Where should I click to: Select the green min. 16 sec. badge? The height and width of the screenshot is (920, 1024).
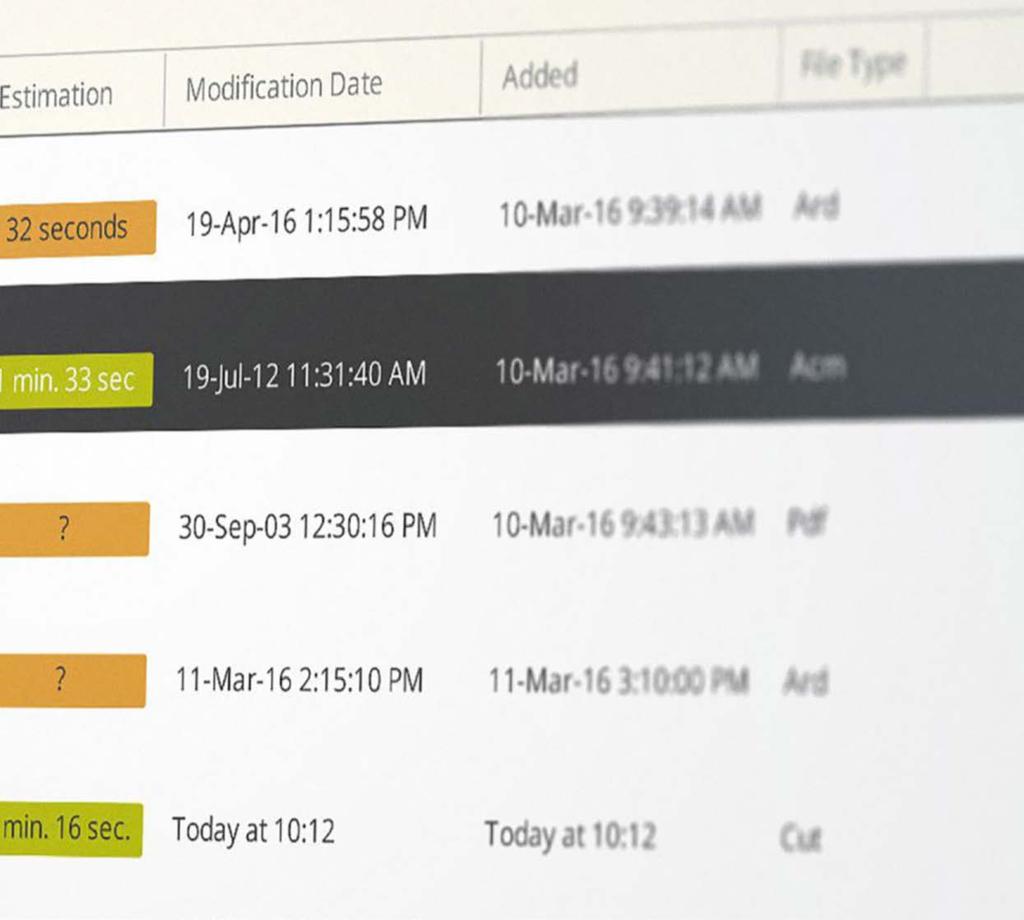tap(71, 829)
